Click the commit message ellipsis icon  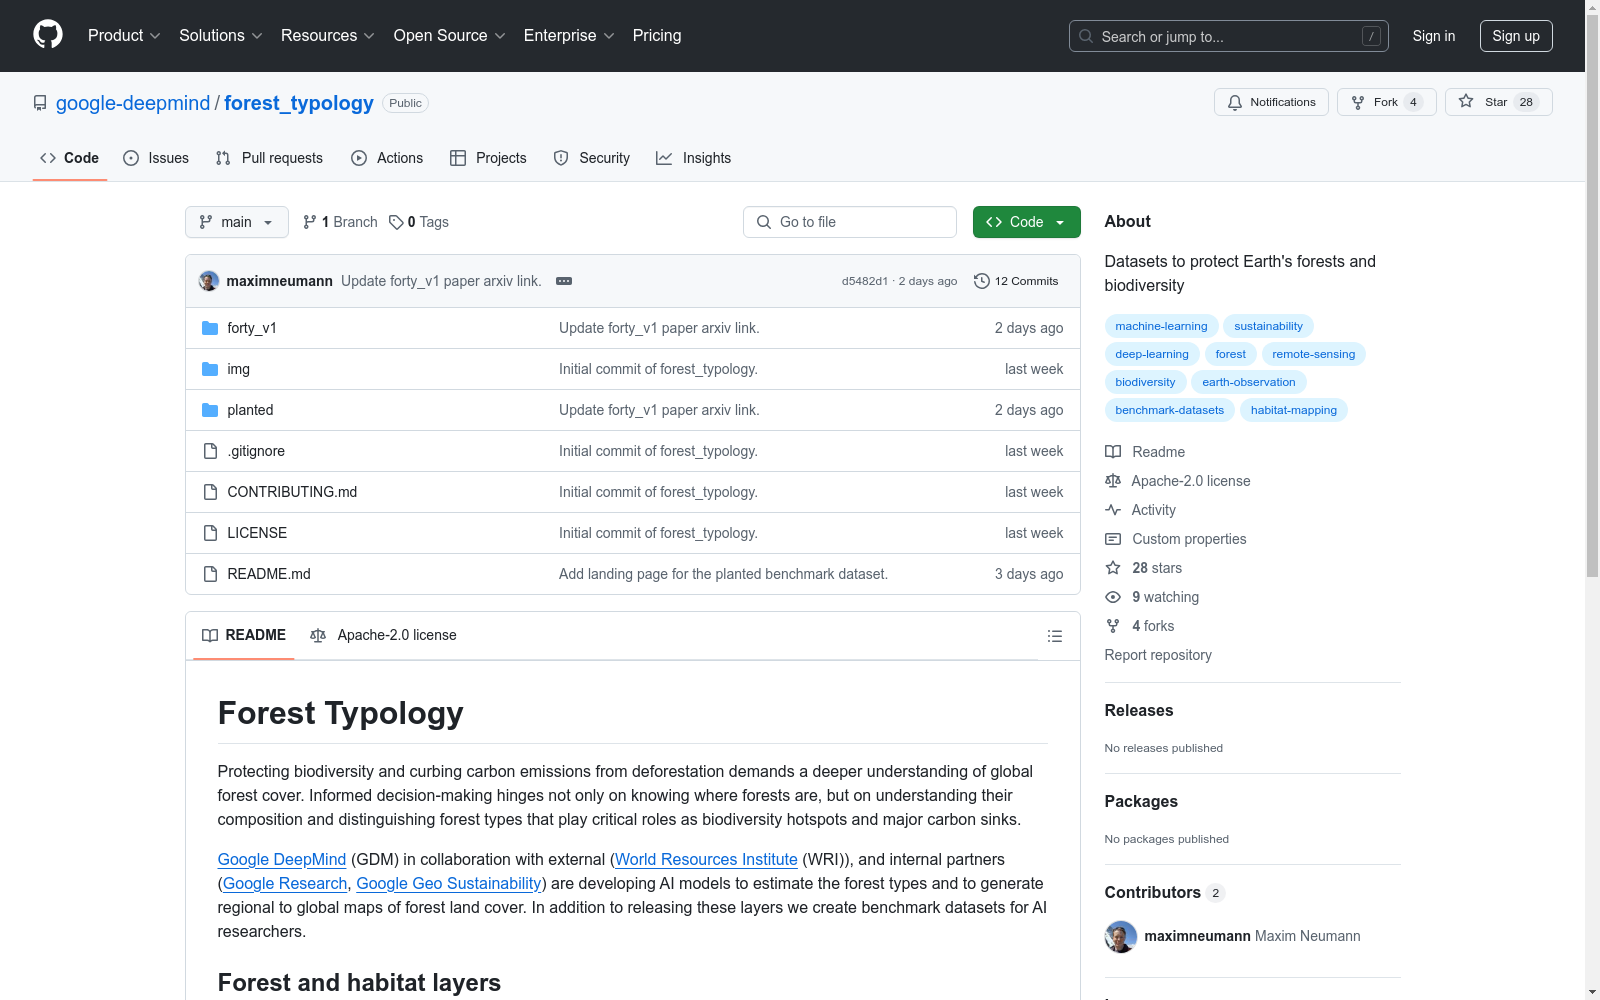[x=564, y=281]
